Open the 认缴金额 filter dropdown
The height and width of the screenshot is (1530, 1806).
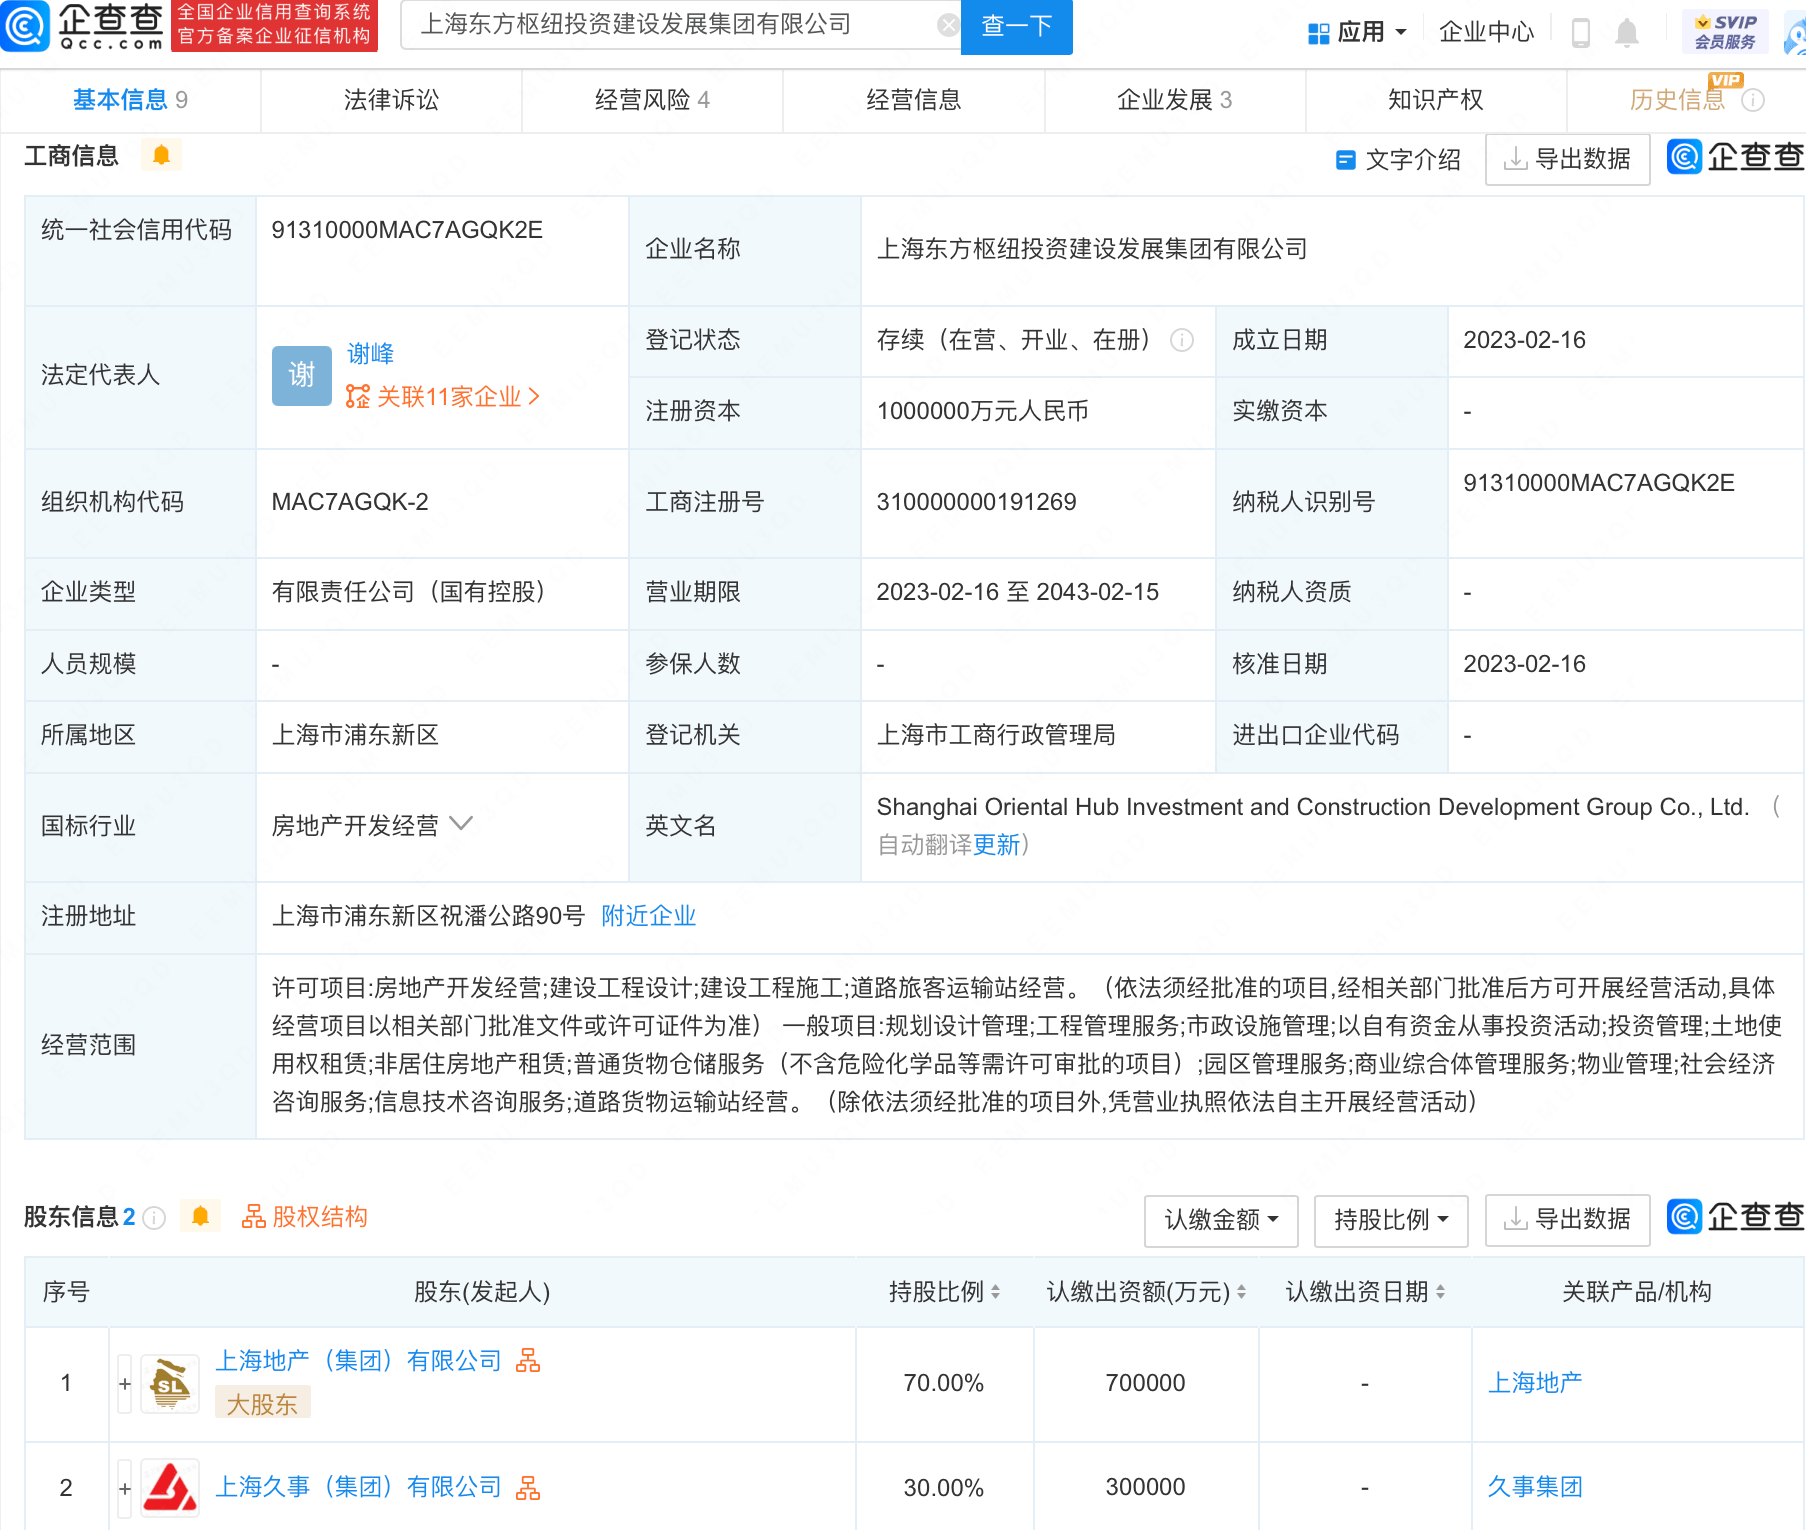1221,1220
